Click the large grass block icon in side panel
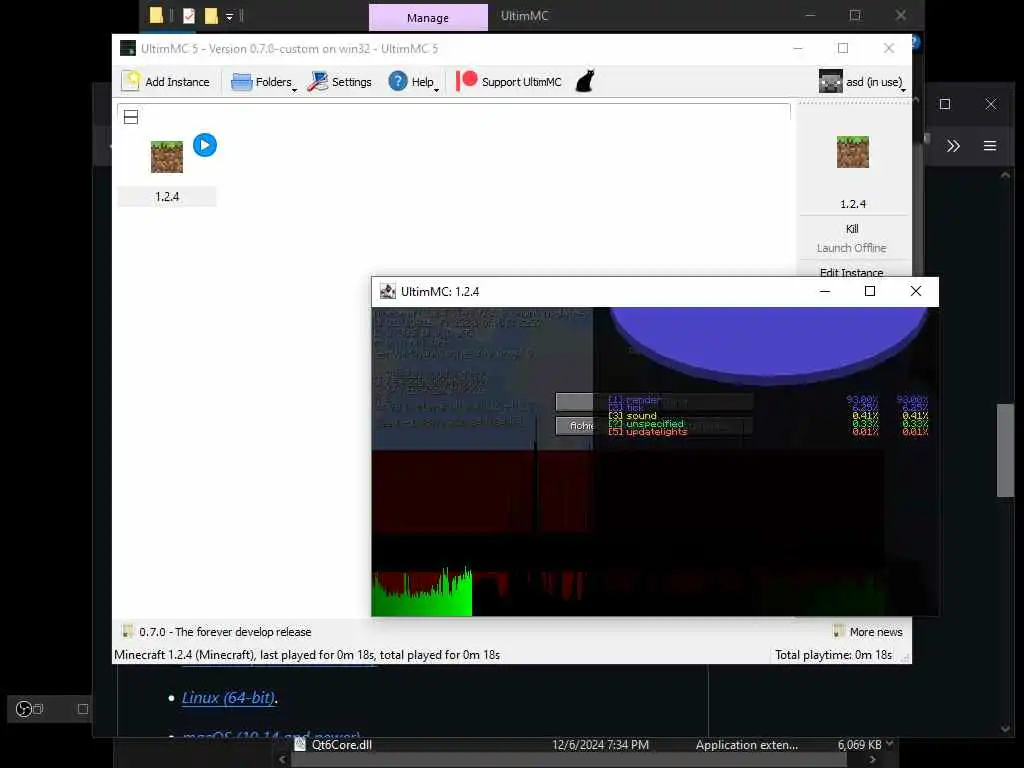 (x=853, y=152)
